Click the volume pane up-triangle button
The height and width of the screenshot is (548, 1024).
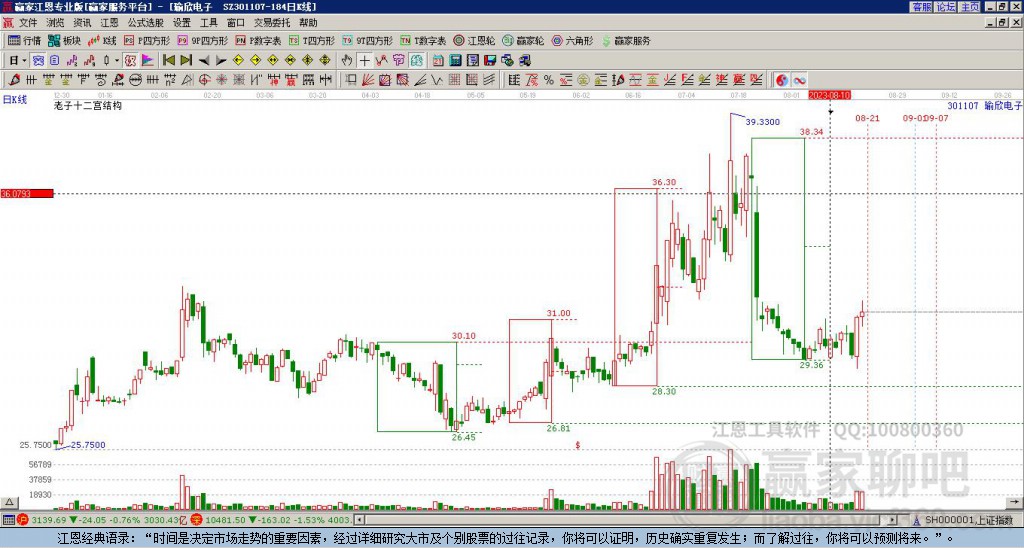click(8, 503)
